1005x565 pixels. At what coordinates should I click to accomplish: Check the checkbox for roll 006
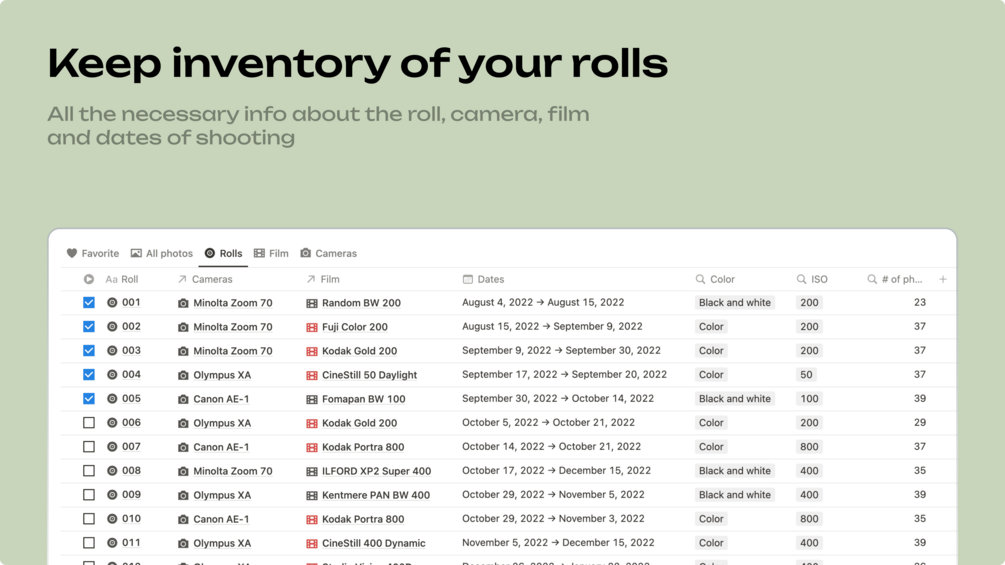[x=89, y=423]
